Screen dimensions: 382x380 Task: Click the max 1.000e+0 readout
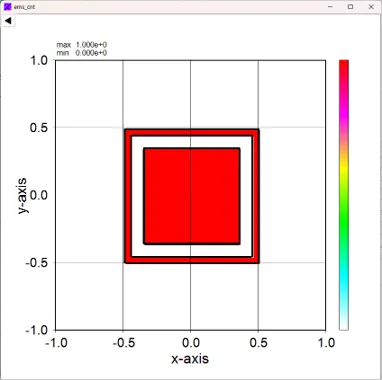click(x=82, y=45)
